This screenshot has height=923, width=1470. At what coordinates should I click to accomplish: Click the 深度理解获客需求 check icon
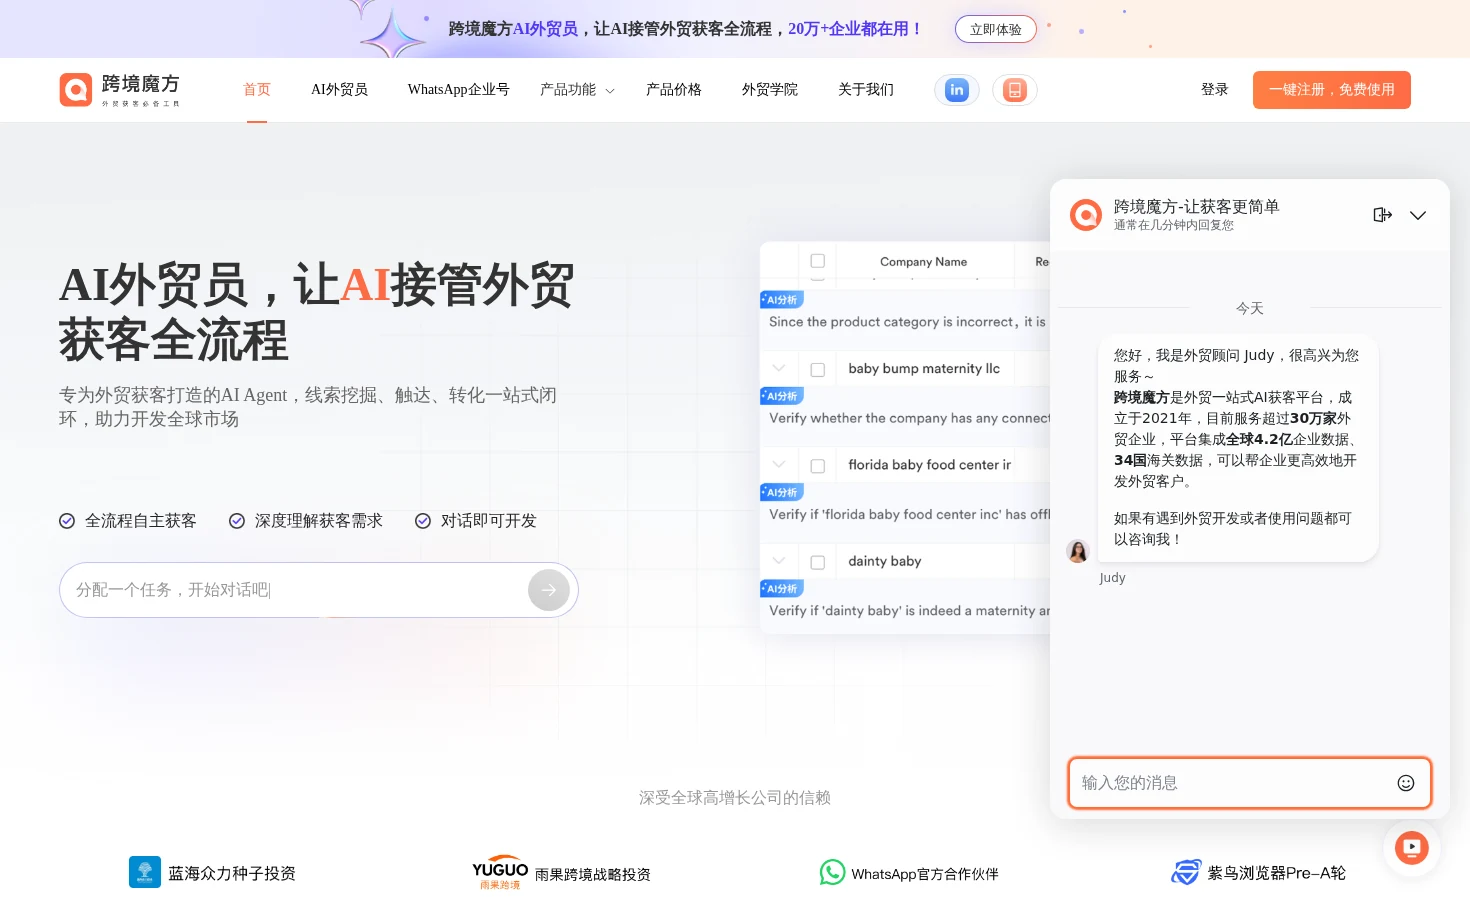coord(237,521)
